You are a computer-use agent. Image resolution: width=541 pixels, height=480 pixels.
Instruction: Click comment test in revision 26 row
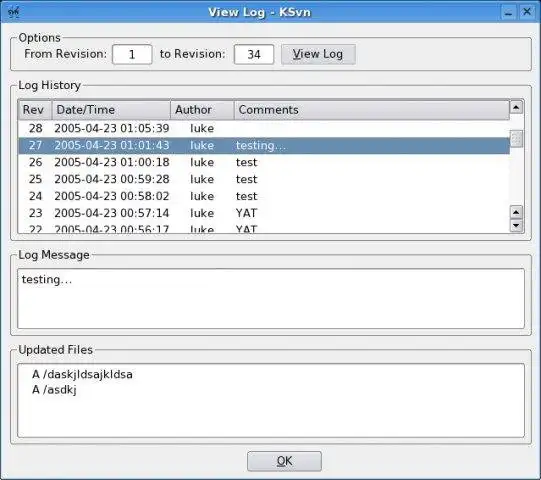[247, 162]
